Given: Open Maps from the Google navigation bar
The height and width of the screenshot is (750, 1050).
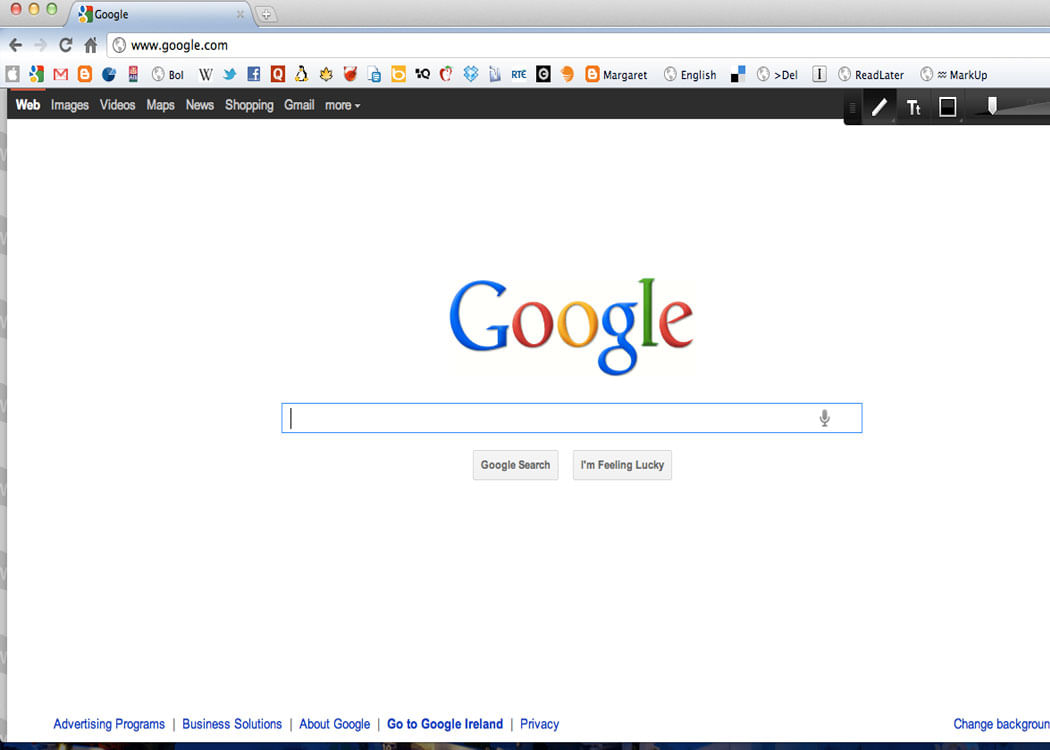Looking at the screenshot, I should (x=160, y=105).
